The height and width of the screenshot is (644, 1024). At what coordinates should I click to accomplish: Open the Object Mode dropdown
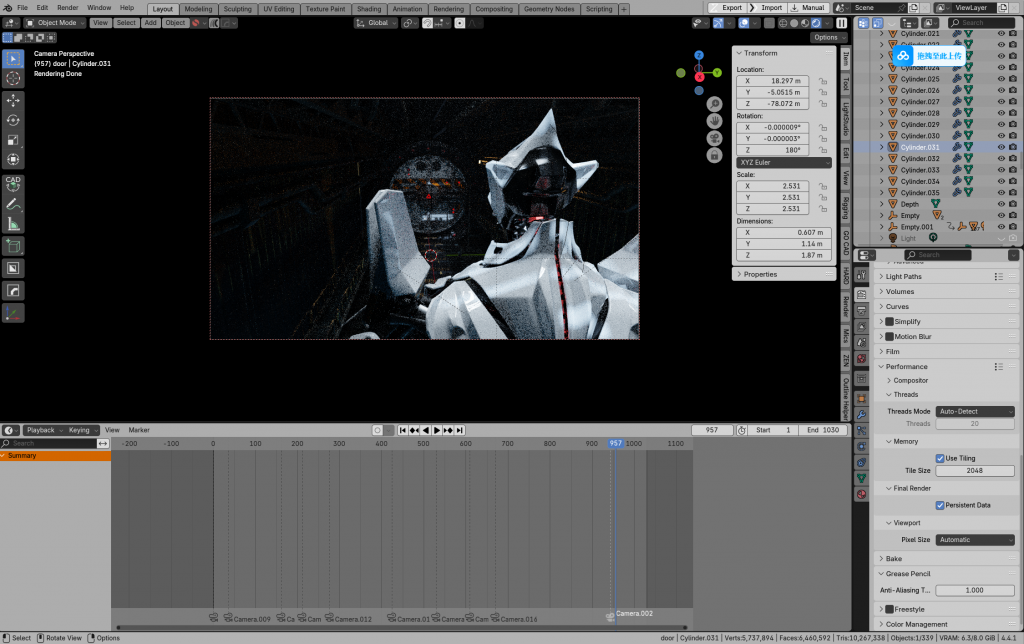(56, 23)
